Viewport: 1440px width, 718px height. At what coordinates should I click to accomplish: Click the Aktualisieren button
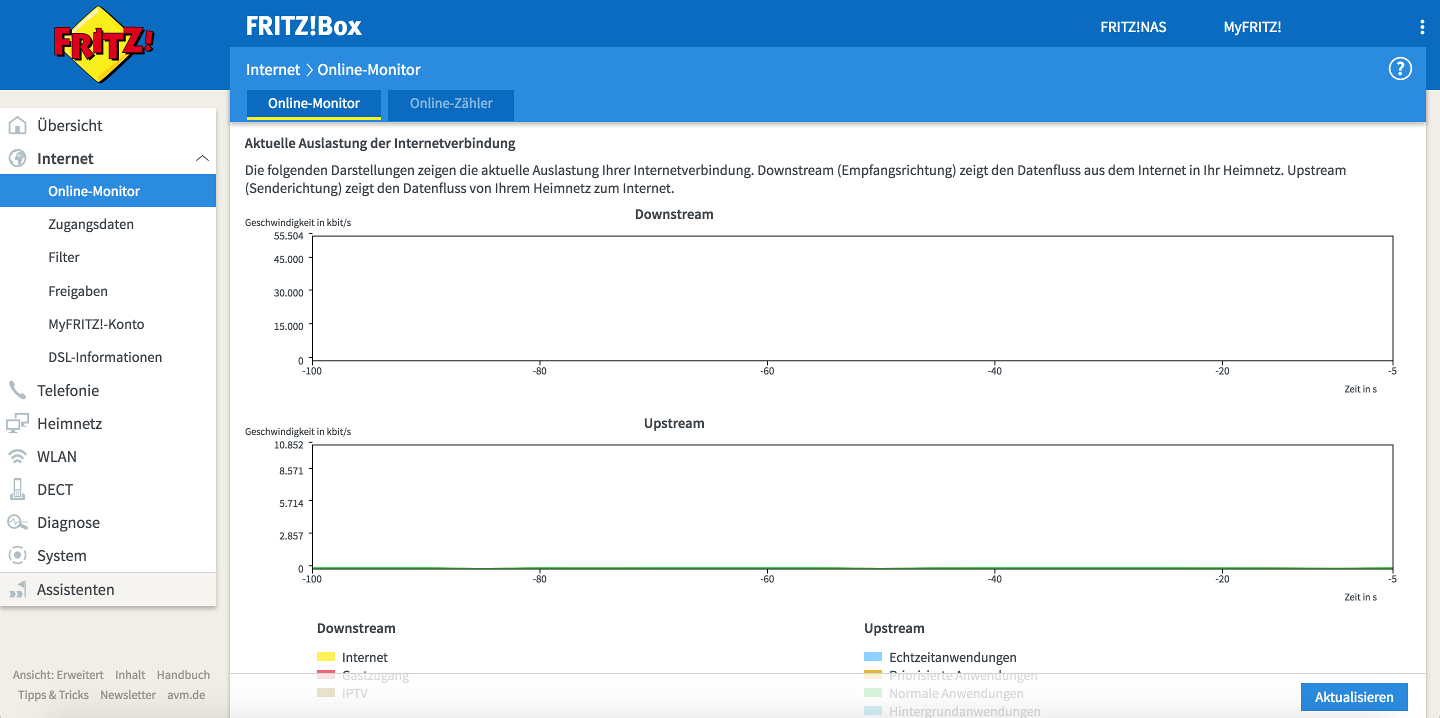tap(1354, 697)
